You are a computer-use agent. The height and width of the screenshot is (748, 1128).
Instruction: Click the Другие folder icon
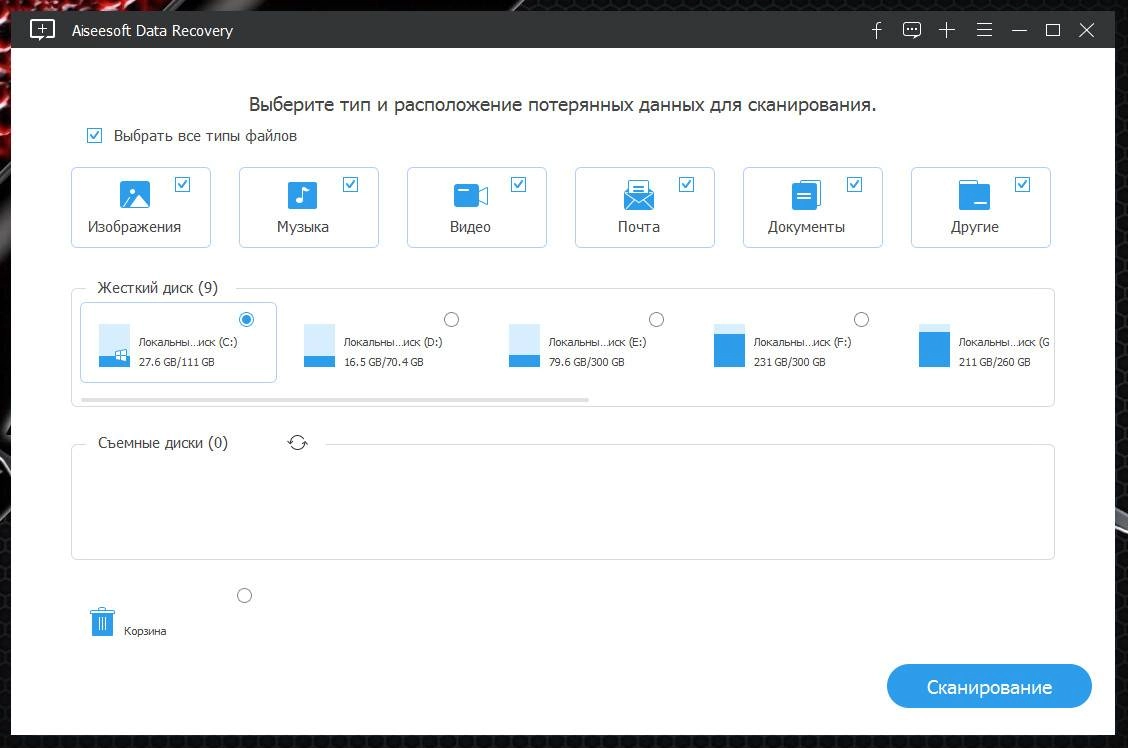point(974,195)
